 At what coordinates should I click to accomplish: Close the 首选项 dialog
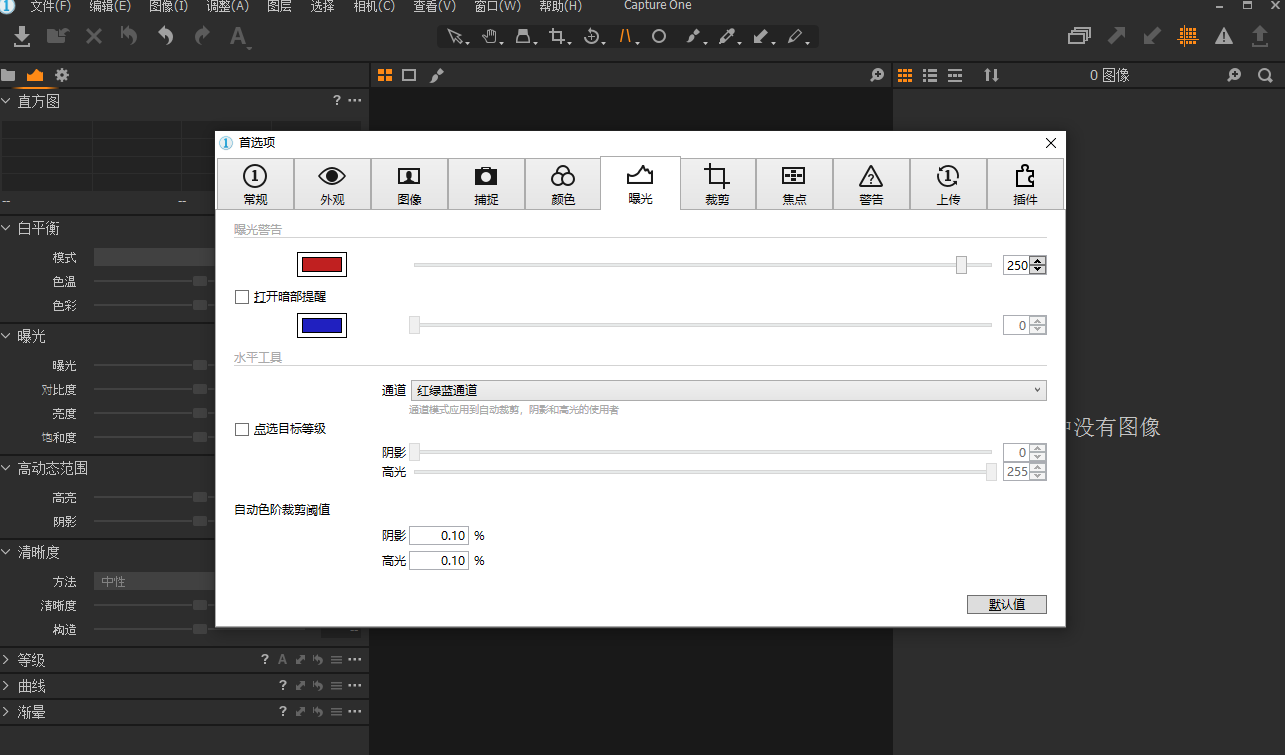click(1051, 143)
